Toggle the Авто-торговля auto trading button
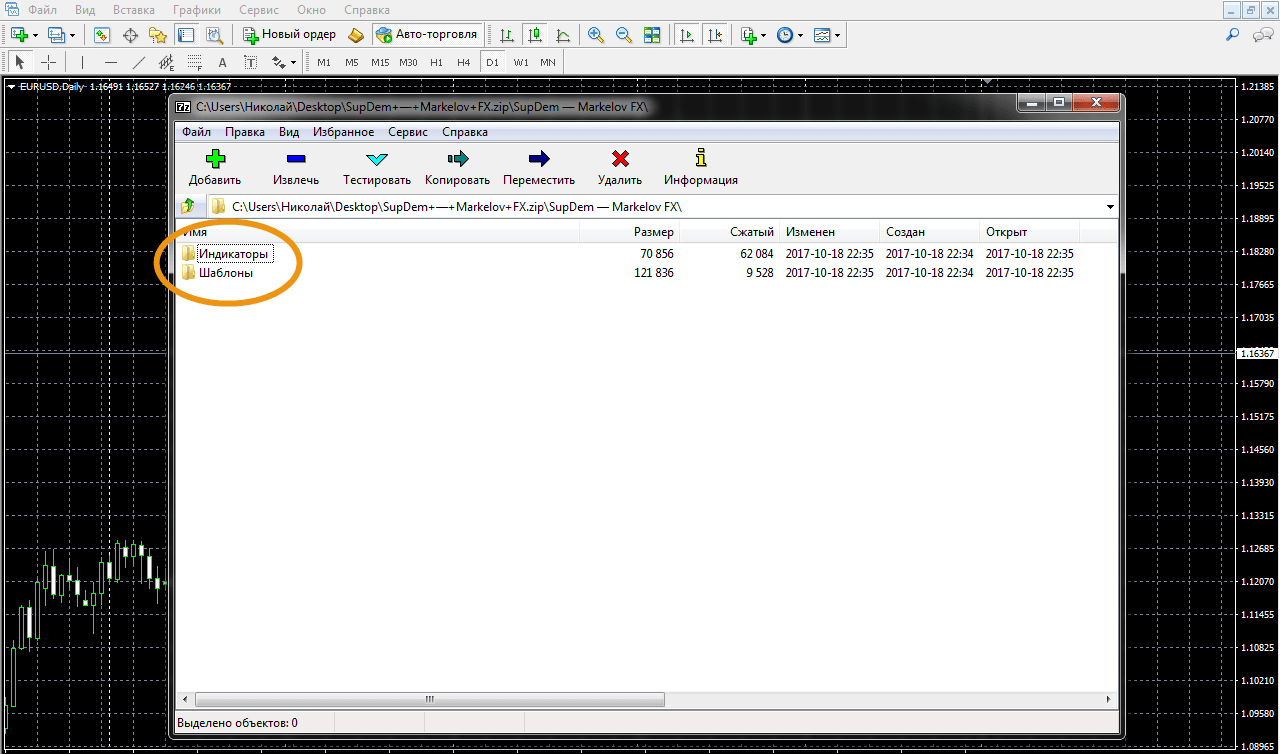 click(427, 35)
